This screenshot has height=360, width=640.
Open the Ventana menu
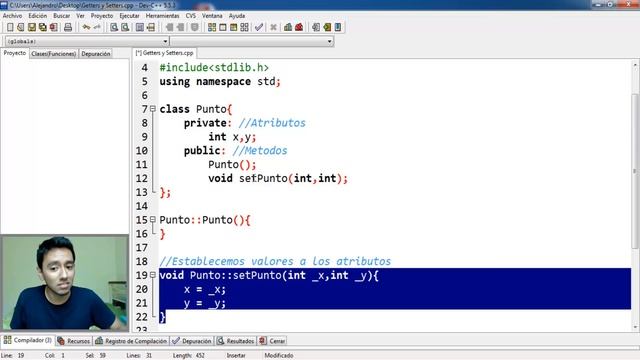click(x=212, y=16)
